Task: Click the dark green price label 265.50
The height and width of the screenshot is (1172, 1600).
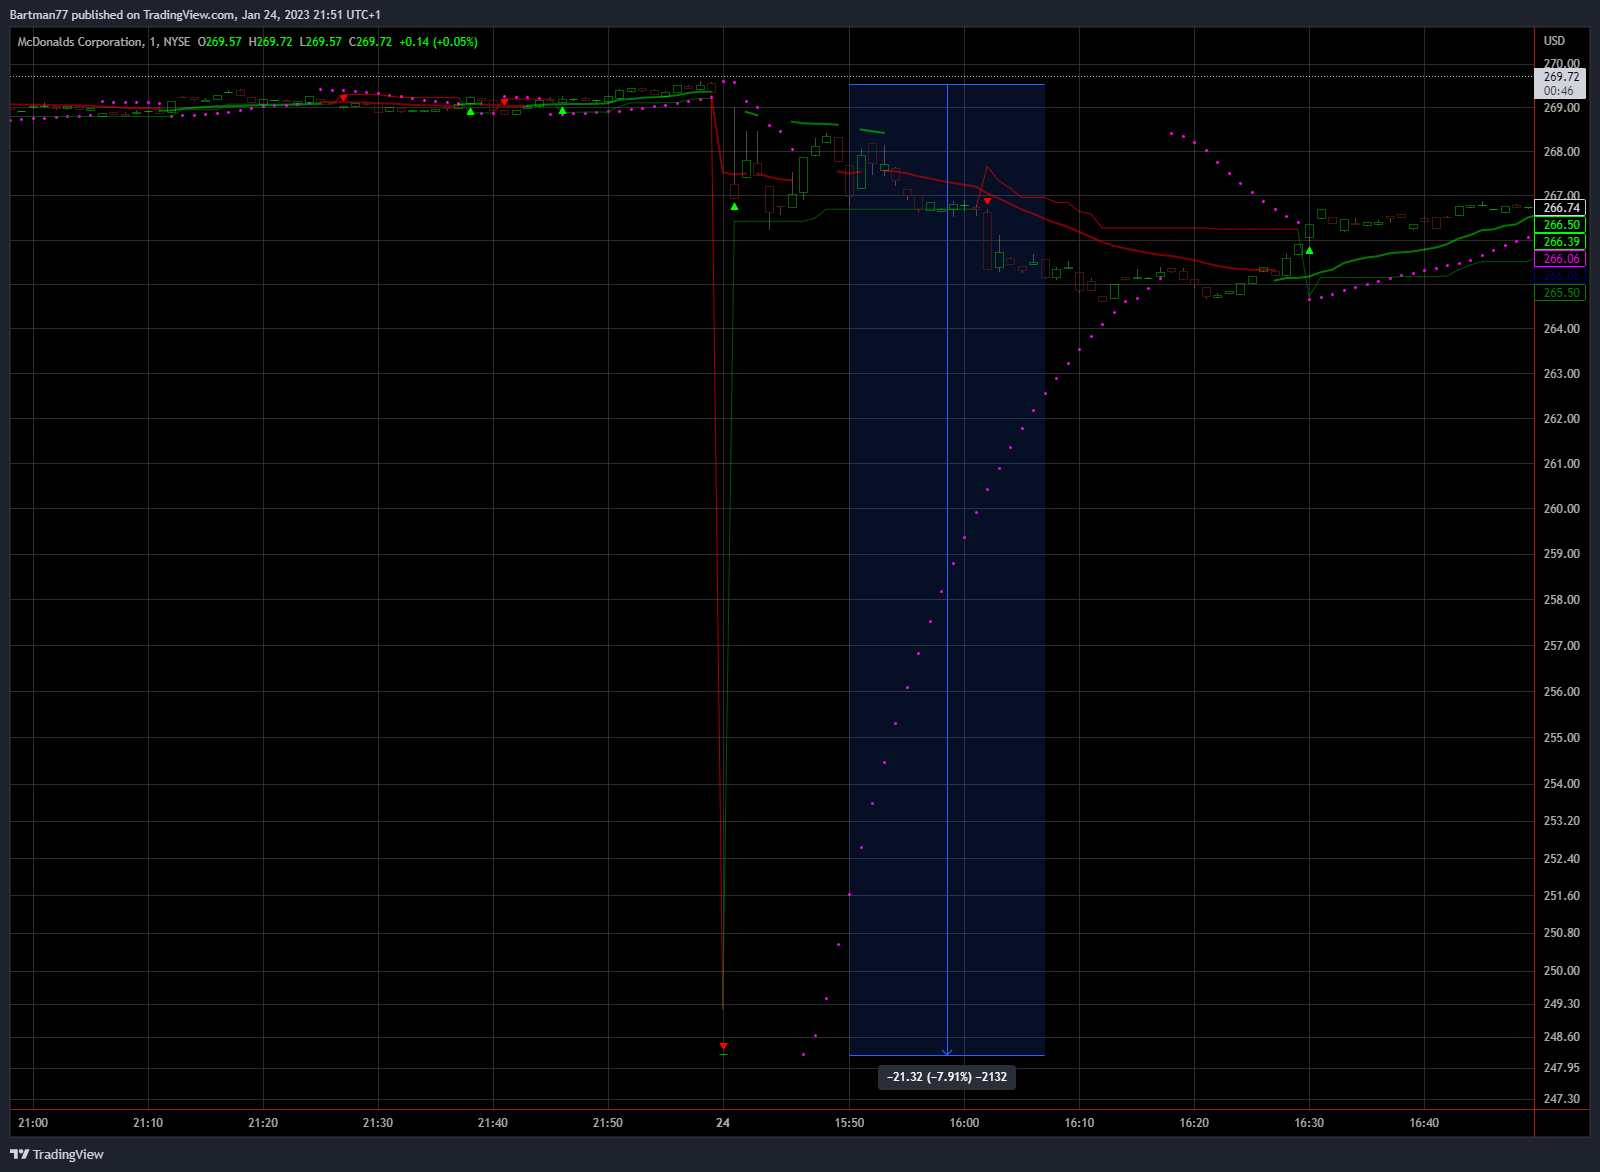Action: coord(1561,293)
